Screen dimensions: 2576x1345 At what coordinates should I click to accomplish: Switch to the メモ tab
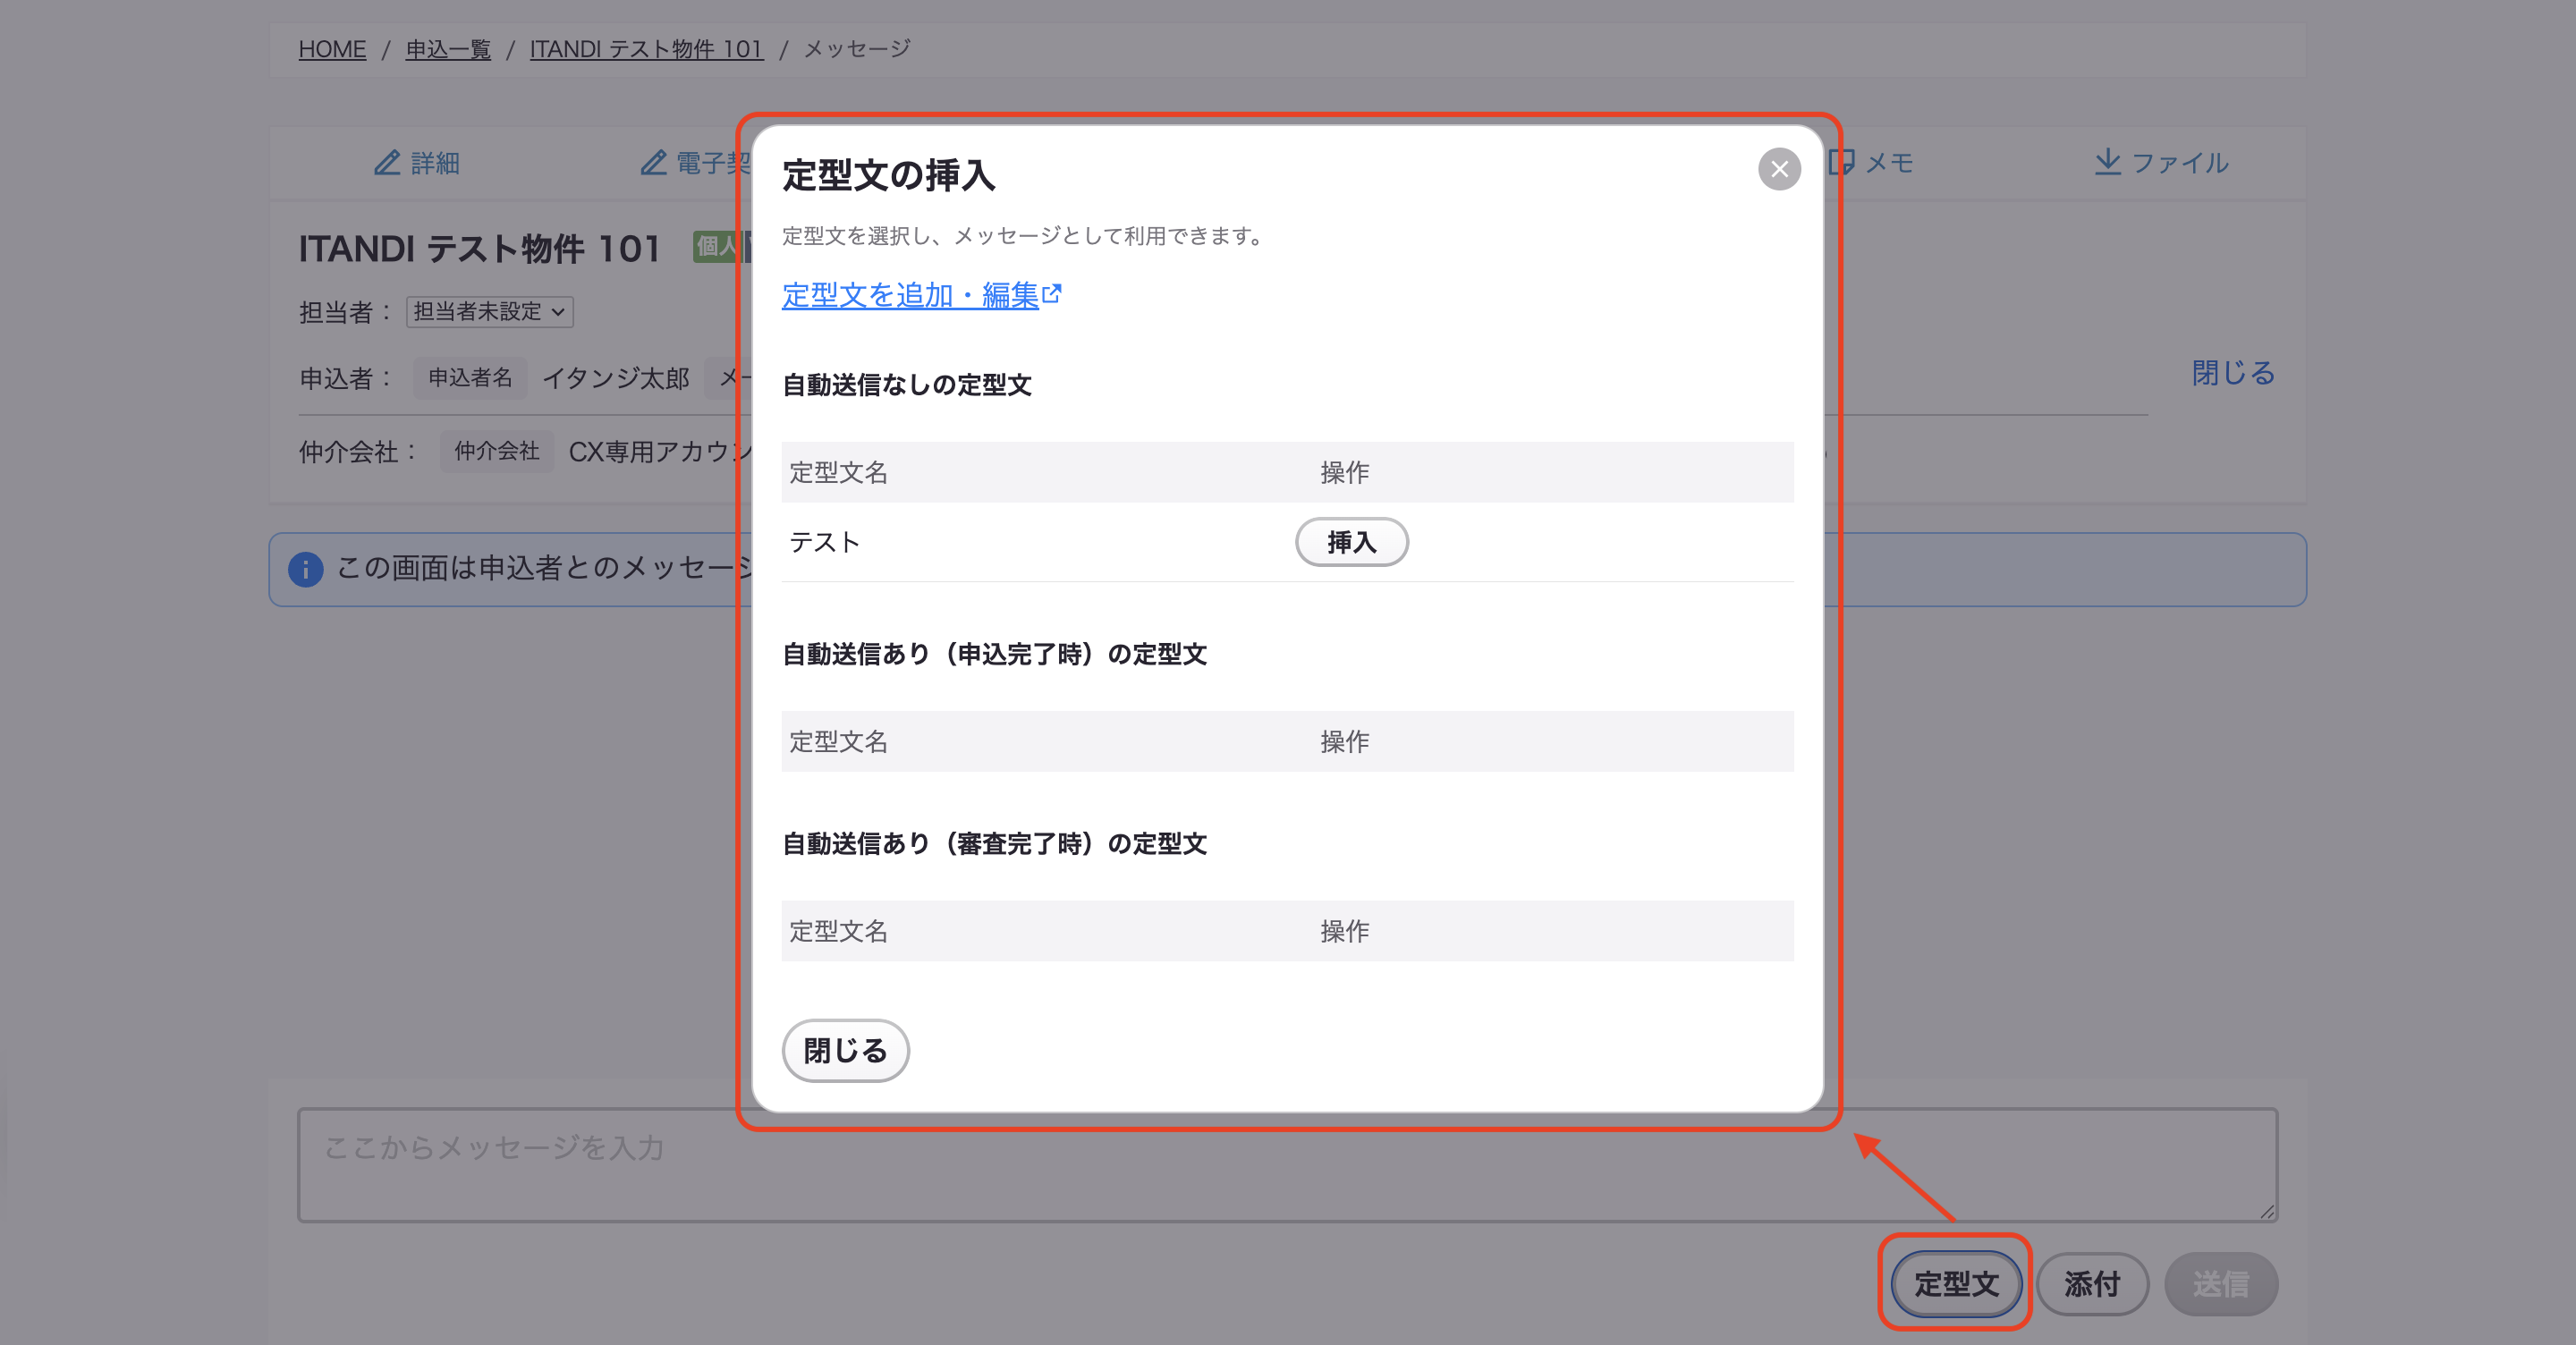(1872, 163)
